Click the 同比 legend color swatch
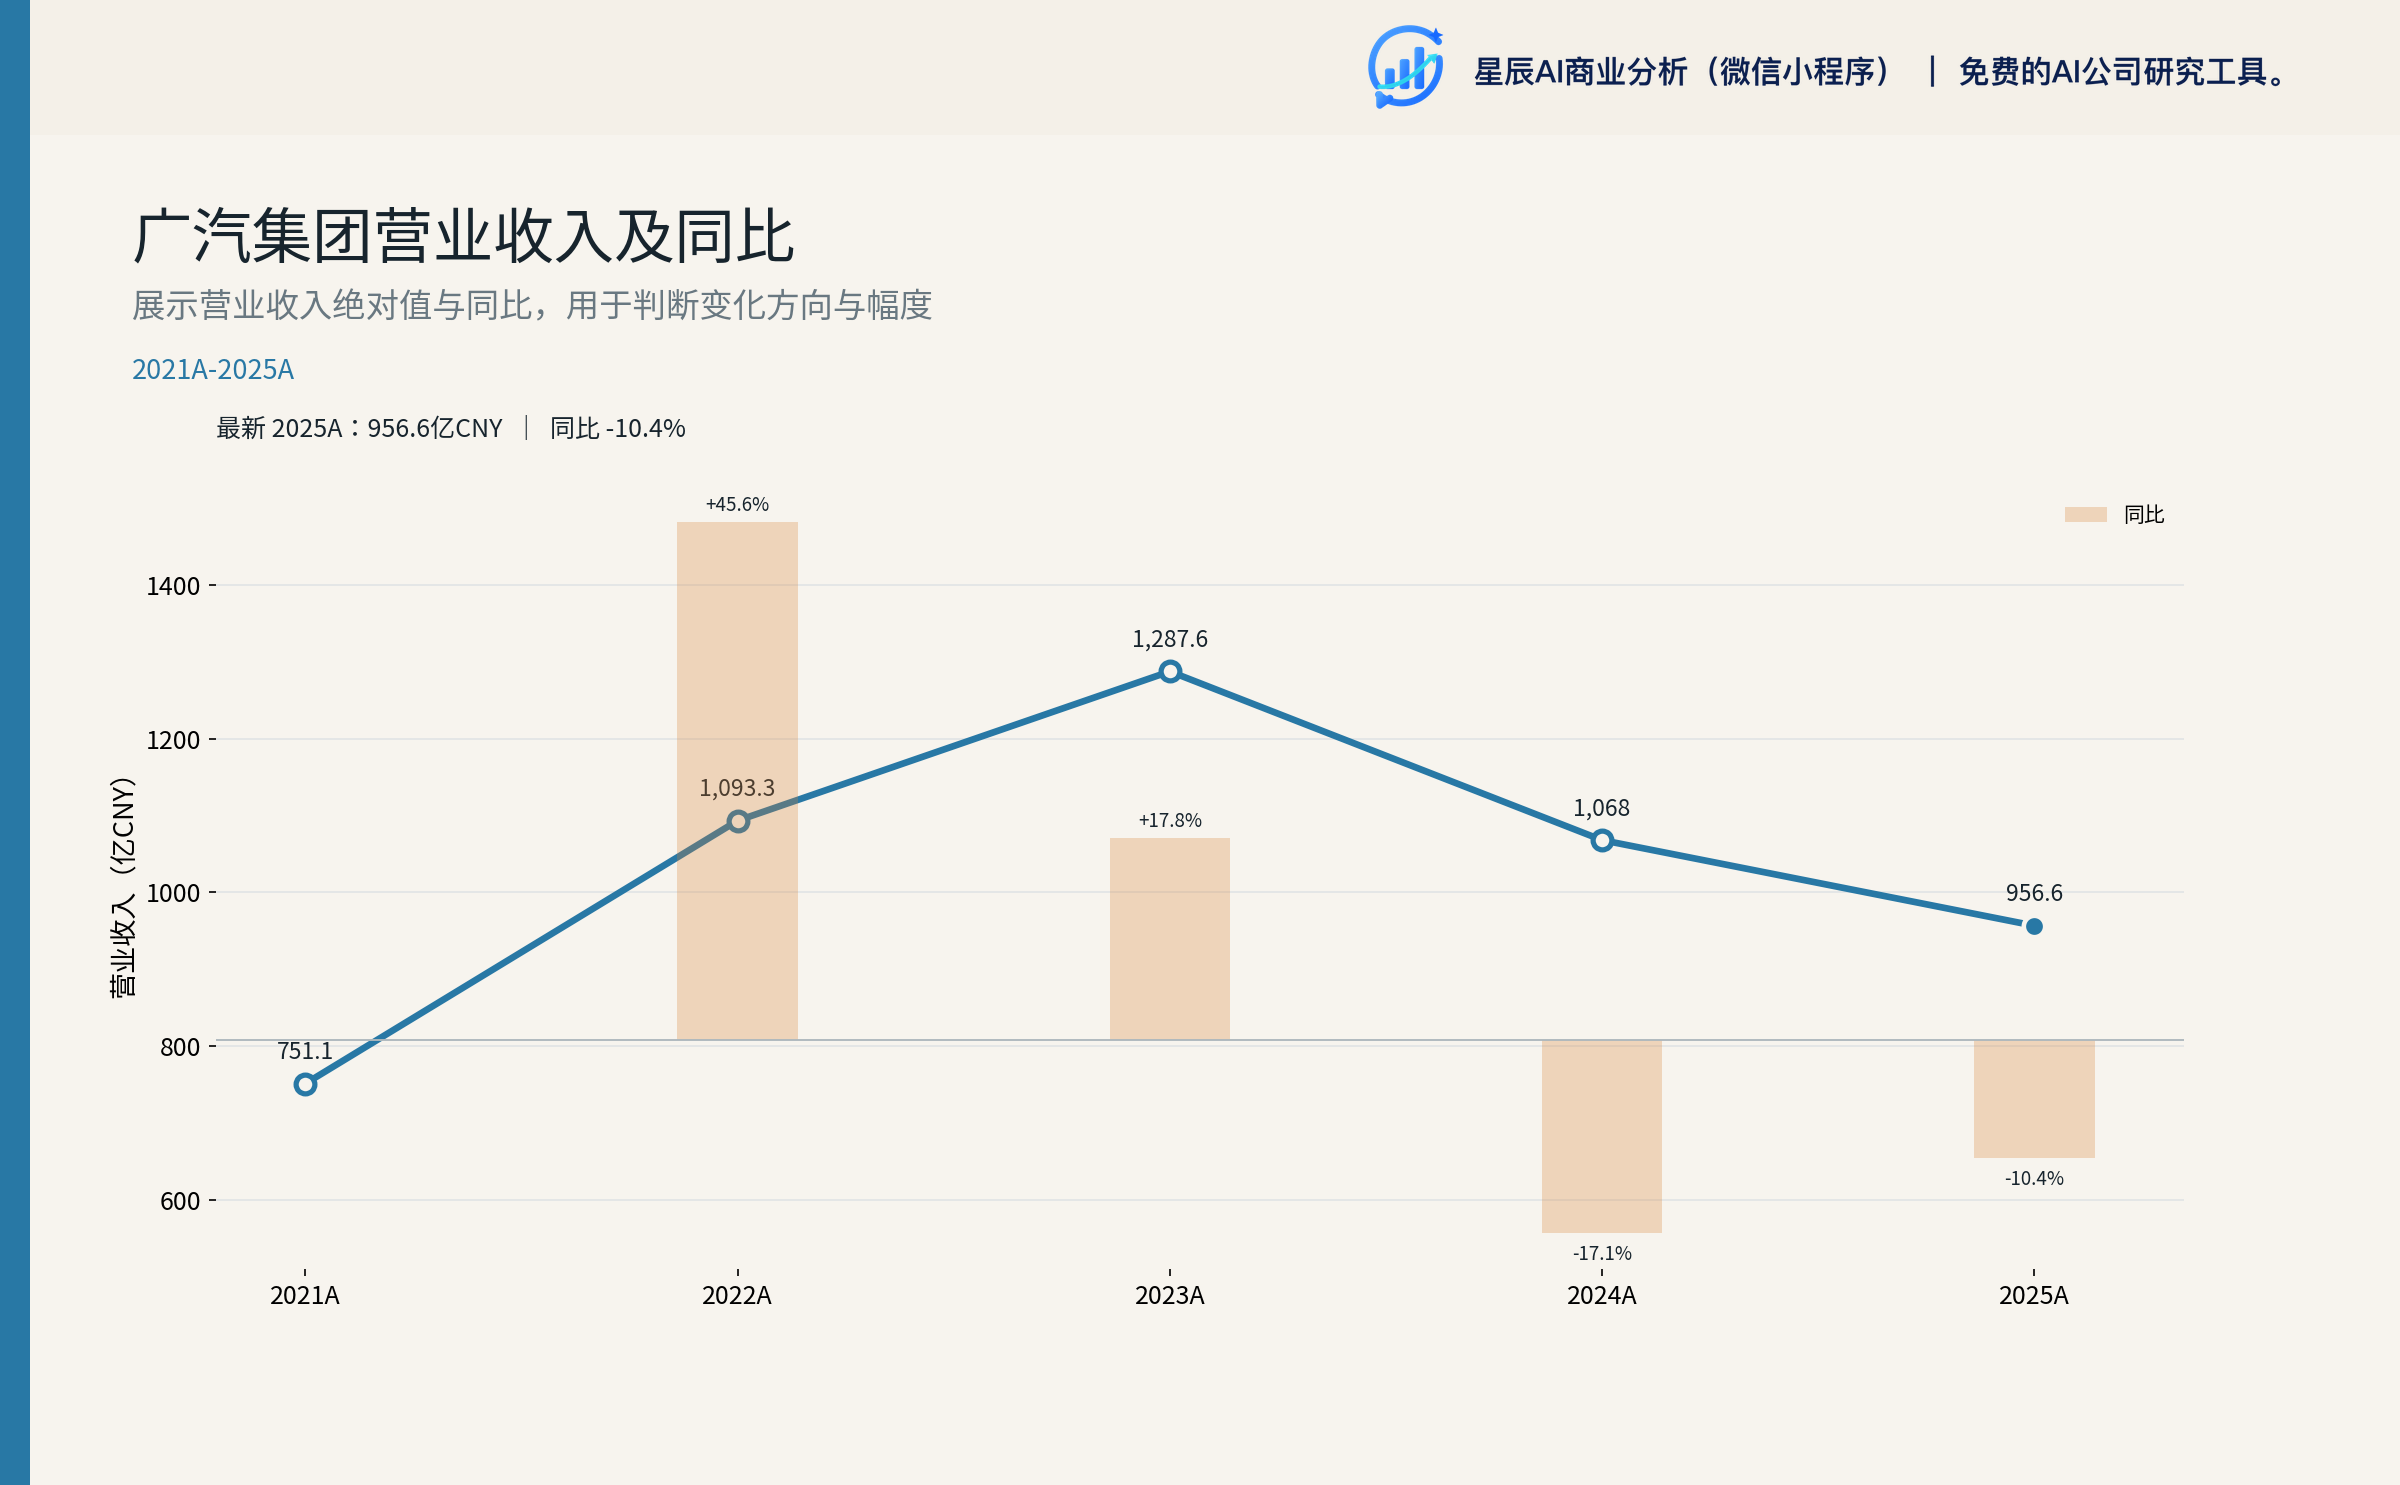The height and width of the screenshot is (1485, 2400). click(x=2085, y=514)
